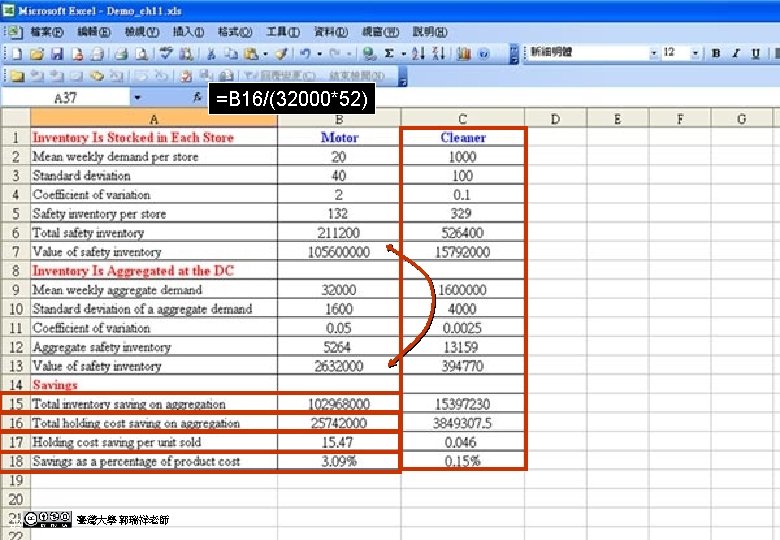Click the Redo arrow icon

click(x=335, y=54)
